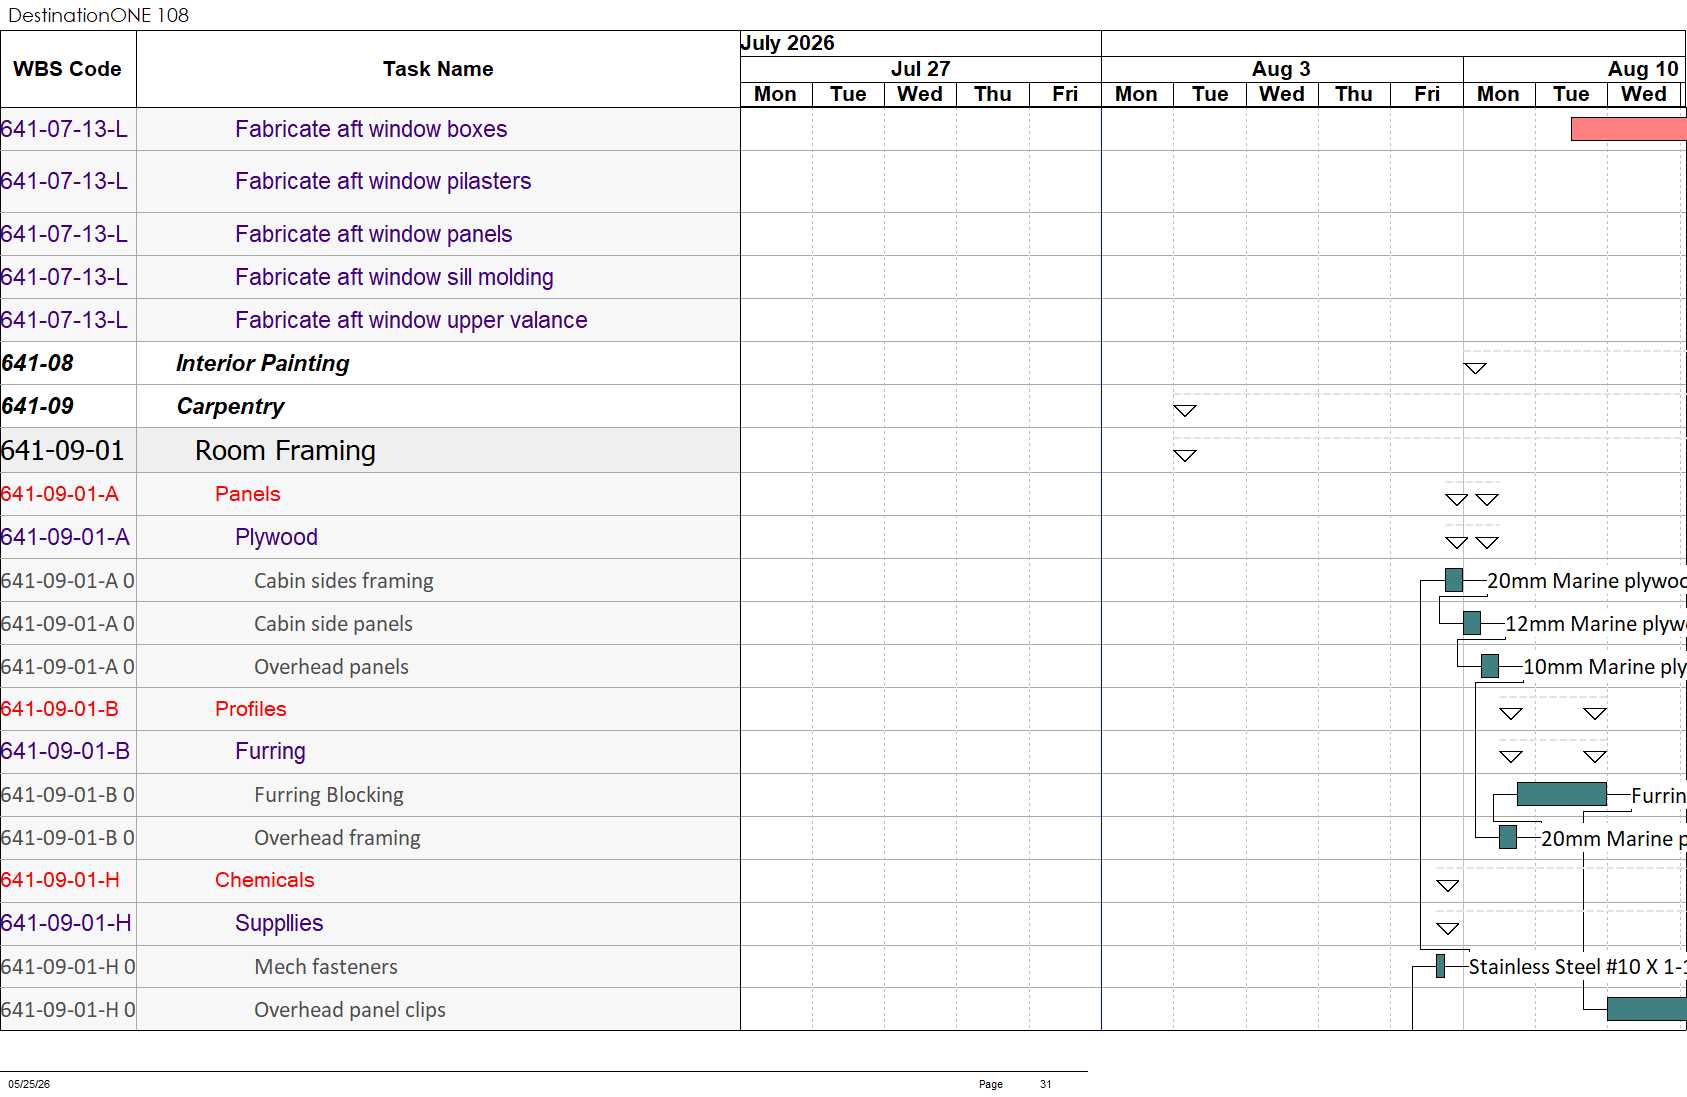1687x1097 pixels.
Task: Select the Fabricate aft window boxes task
Action: [371, 129]
